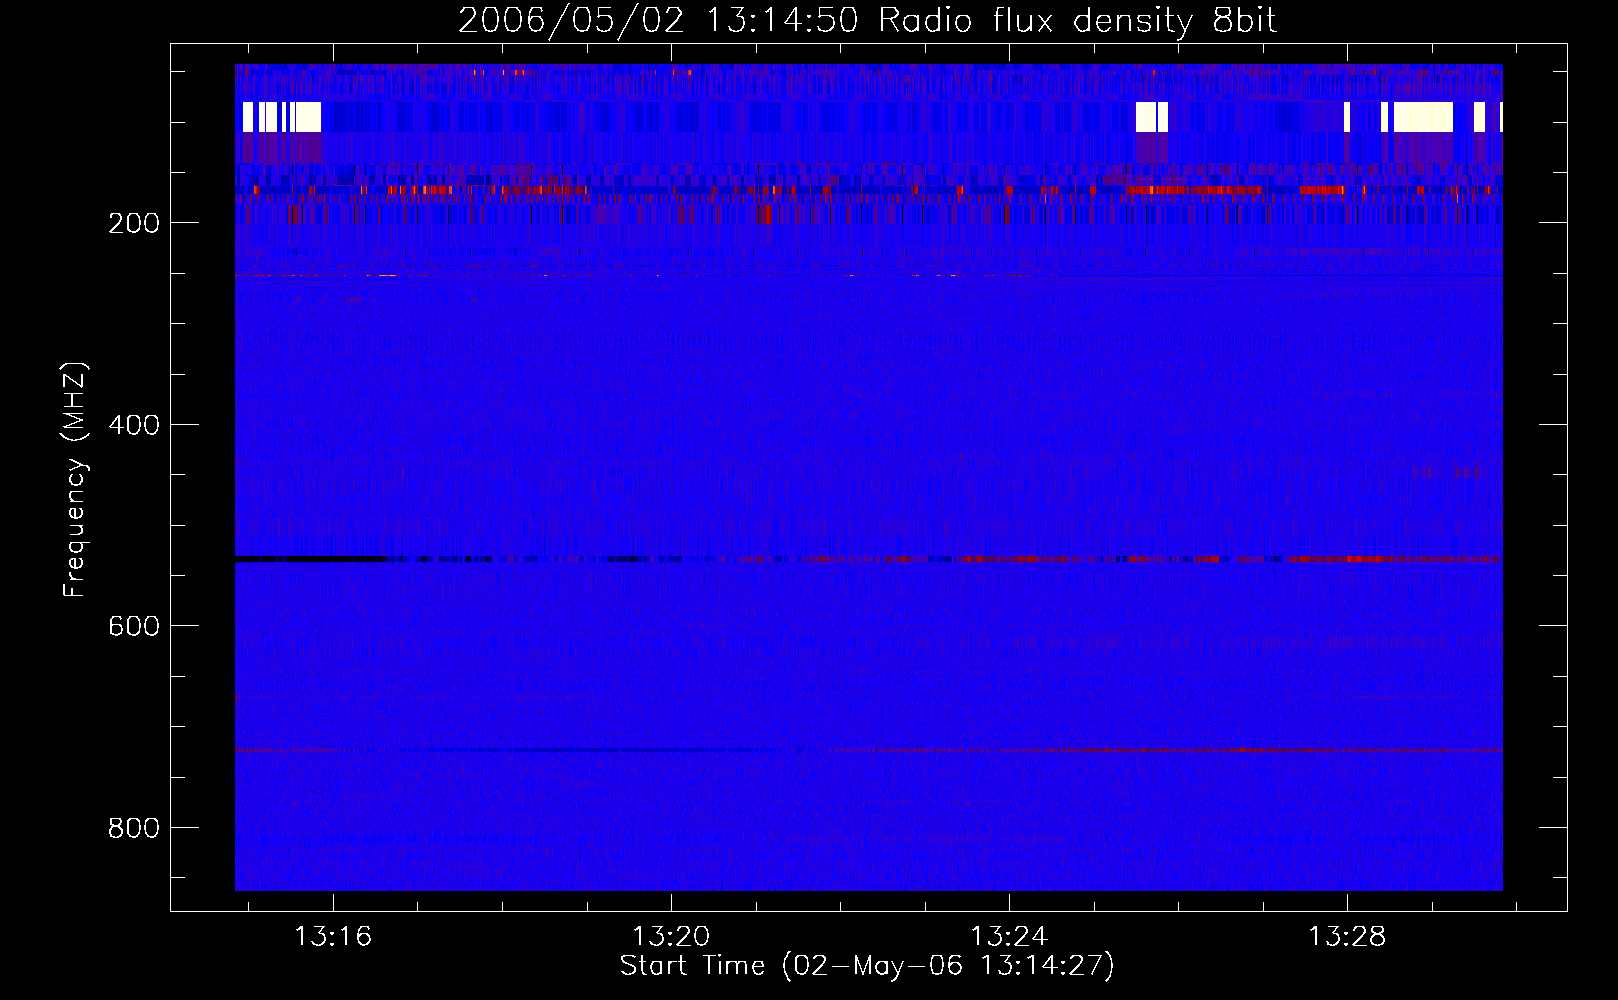The height and width of the screenshot is (1000, 1618).
Task: Select the 'Frequency (MHZ)' y-axis label
Action: [x=75, y=480]
